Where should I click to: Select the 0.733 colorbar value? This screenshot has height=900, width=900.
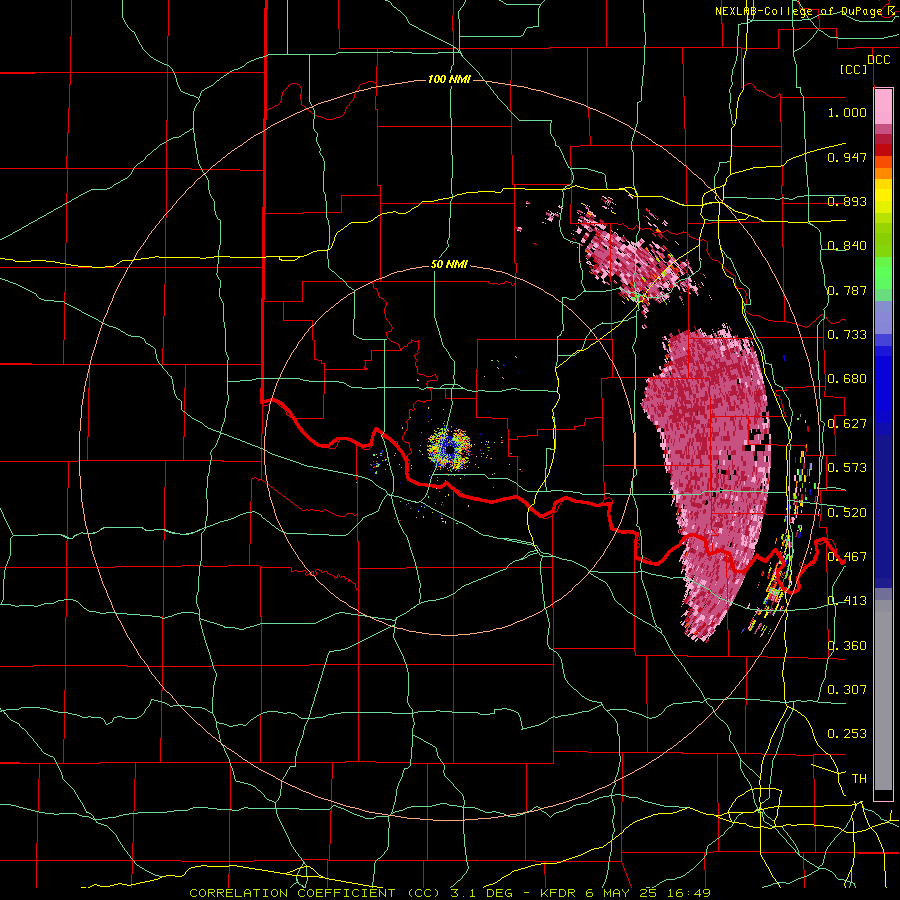click(x=847, y=335)
